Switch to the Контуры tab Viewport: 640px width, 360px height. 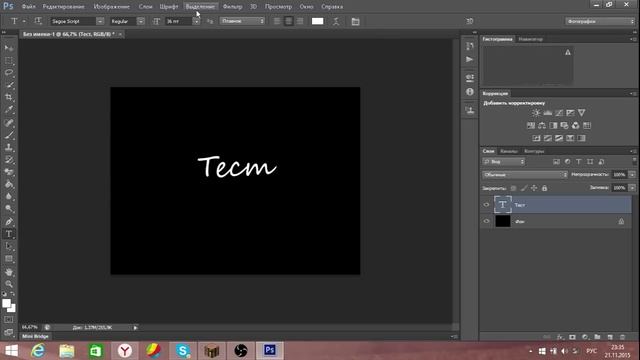pos(534,151)
